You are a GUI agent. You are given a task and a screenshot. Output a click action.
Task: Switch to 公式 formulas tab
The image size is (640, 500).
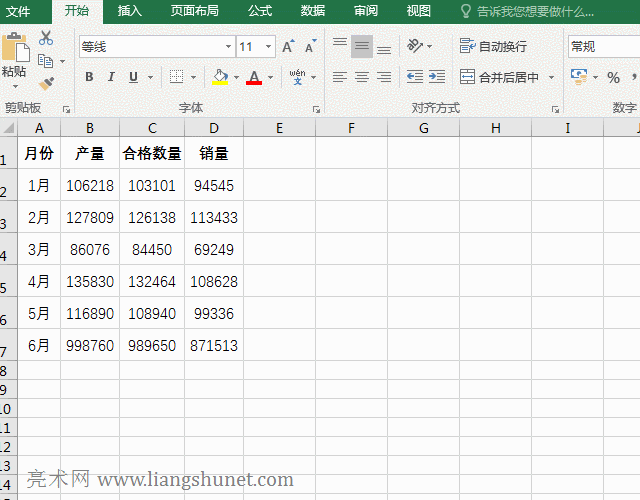tap(260, 11)
